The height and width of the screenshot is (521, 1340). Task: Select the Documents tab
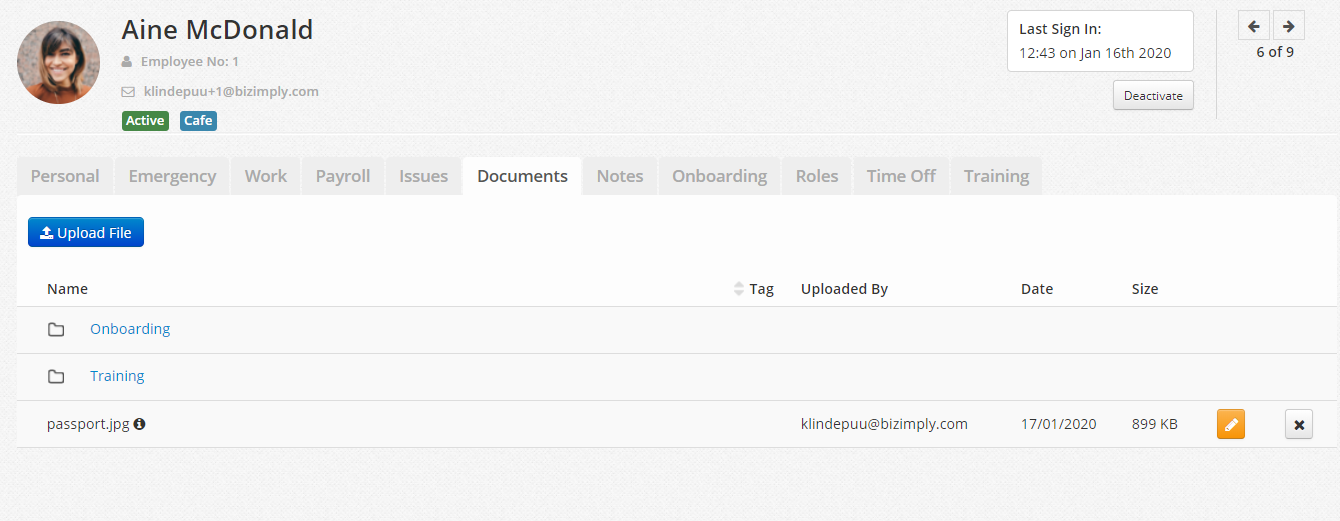(x=522, y=176)
